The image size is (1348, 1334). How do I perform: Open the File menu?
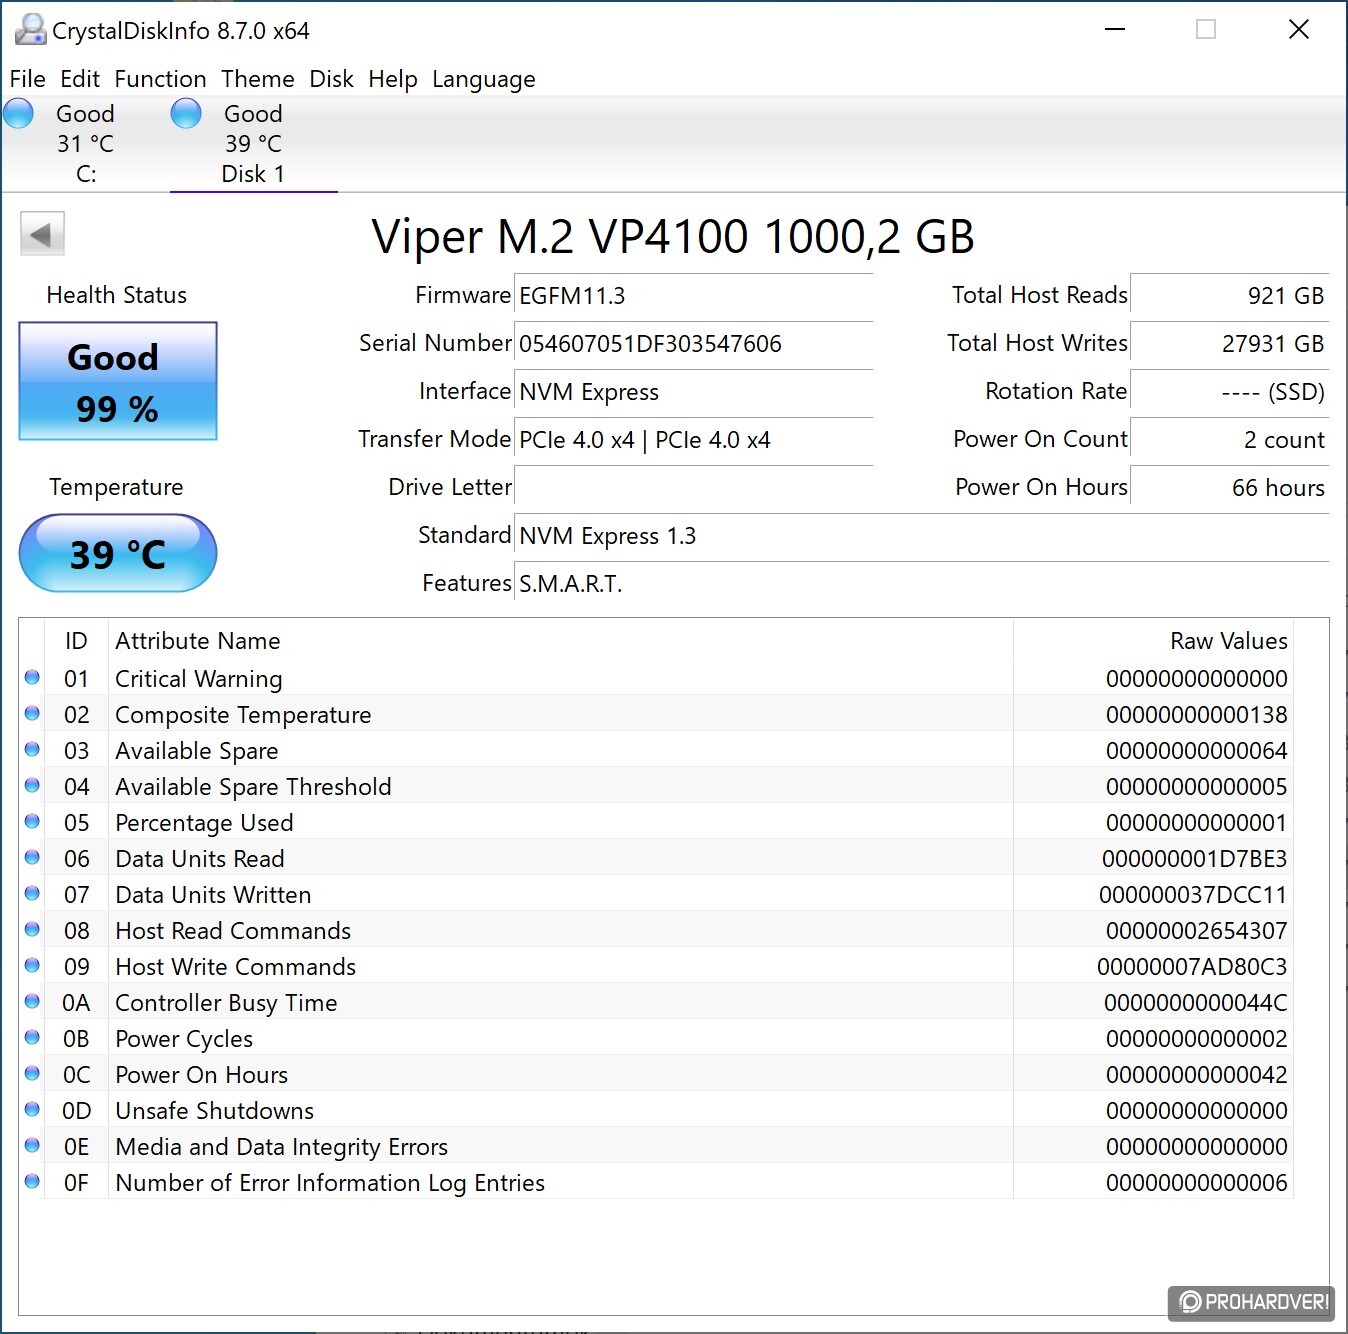28,79
